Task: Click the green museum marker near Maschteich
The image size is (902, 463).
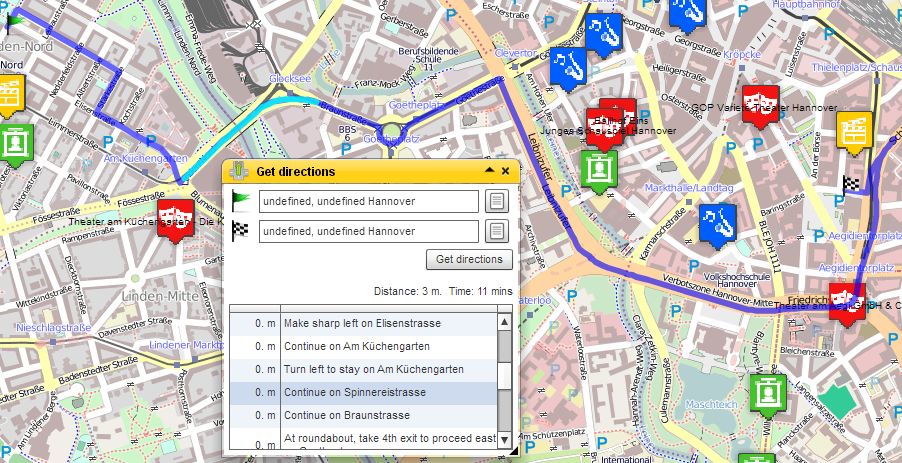Action: point(768,396)
